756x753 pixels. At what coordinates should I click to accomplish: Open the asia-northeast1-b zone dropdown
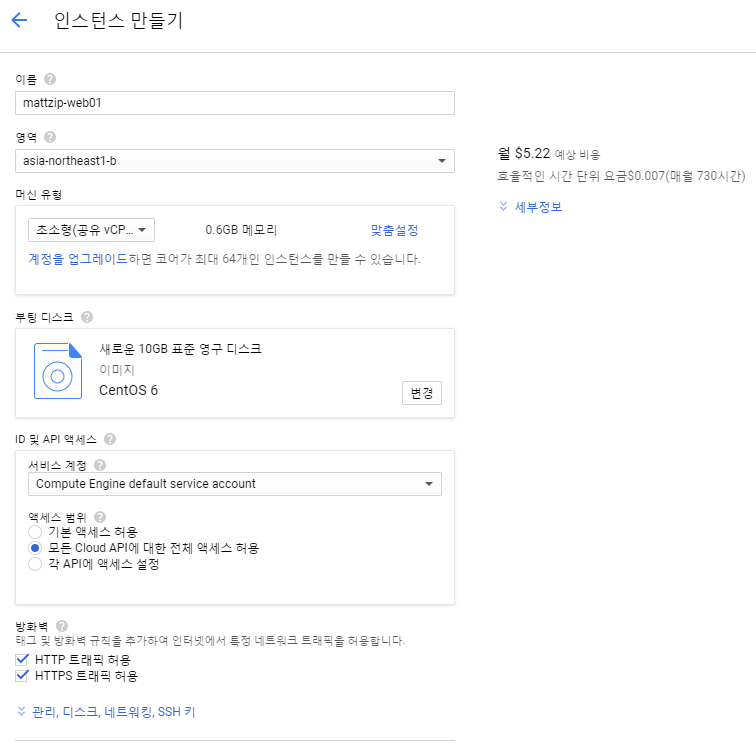click(x=235, y=161)
